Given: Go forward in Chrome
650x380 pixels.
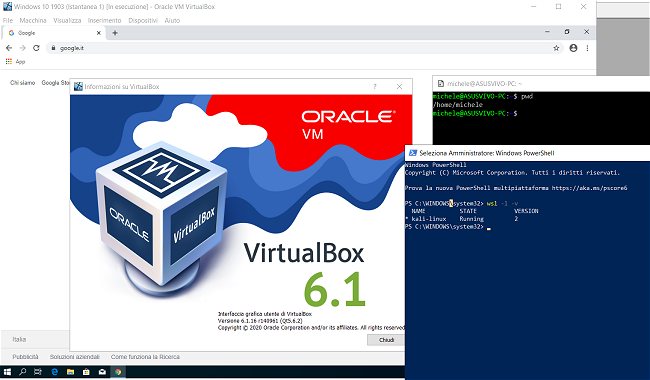Looking at the screenshot, I should point(22,48).
